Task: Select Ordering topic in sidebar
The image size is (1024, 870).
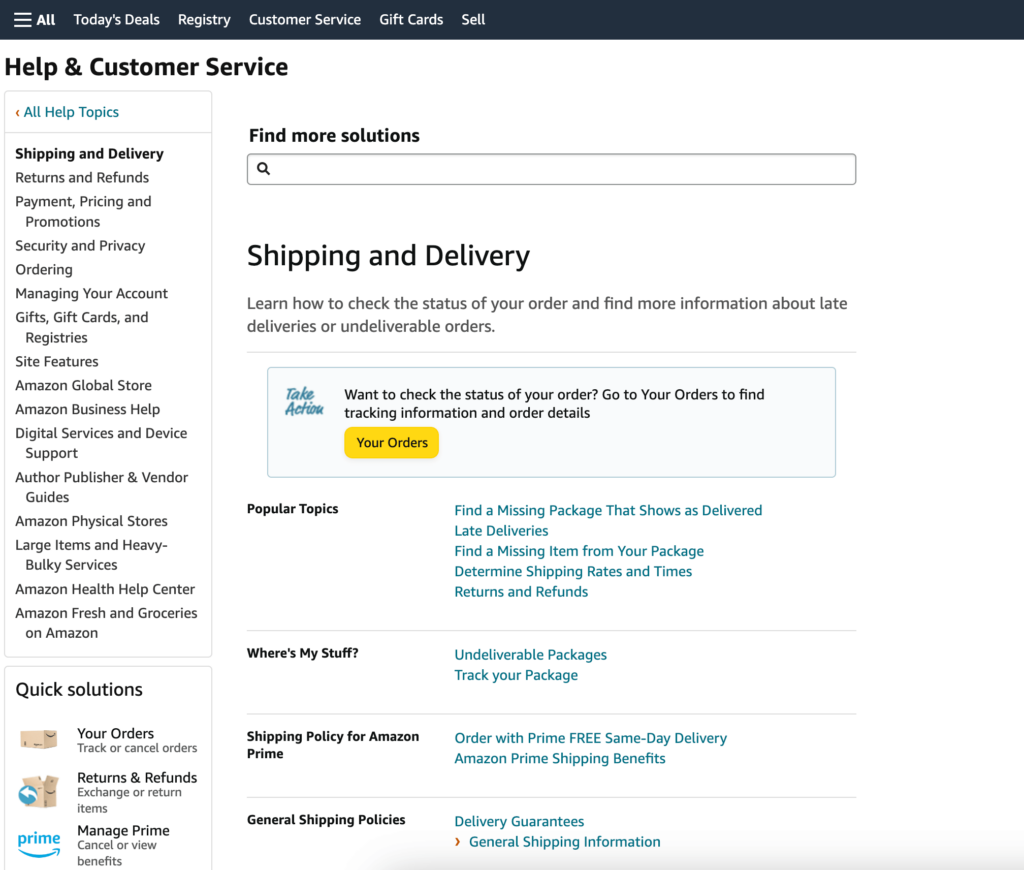Action: pos(44,270)
